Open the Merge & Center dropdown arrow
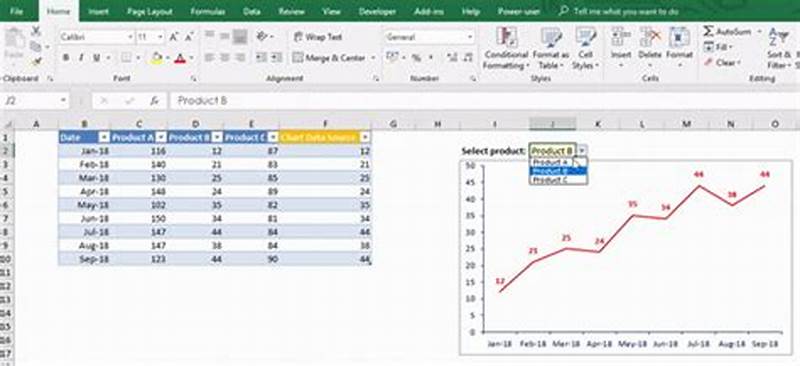The height and width of the screenshot is (366, 800). point(373,58)
